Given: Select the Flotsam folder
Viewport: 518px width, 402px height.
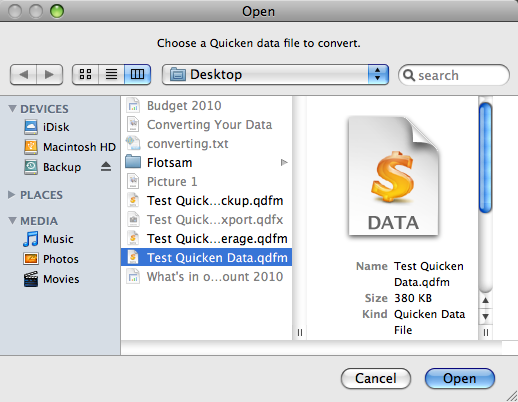Looking at the screenshot, I should [206, 163].
